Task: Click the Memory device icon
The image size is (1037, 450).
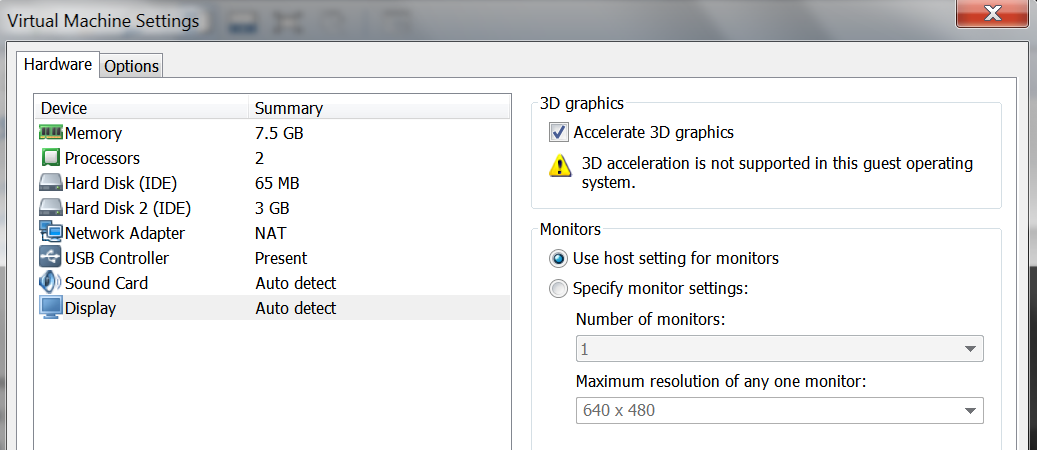Action: [x=51, y=133]
